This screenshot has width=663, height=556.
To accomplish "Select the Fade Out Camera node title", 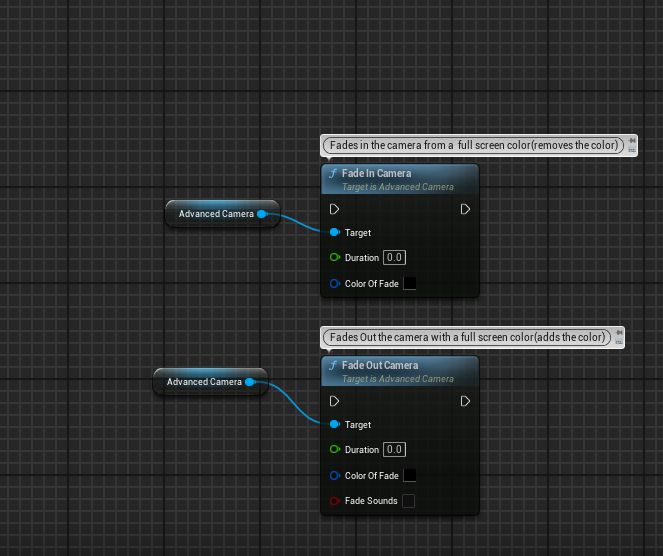I will pos(380,366).
